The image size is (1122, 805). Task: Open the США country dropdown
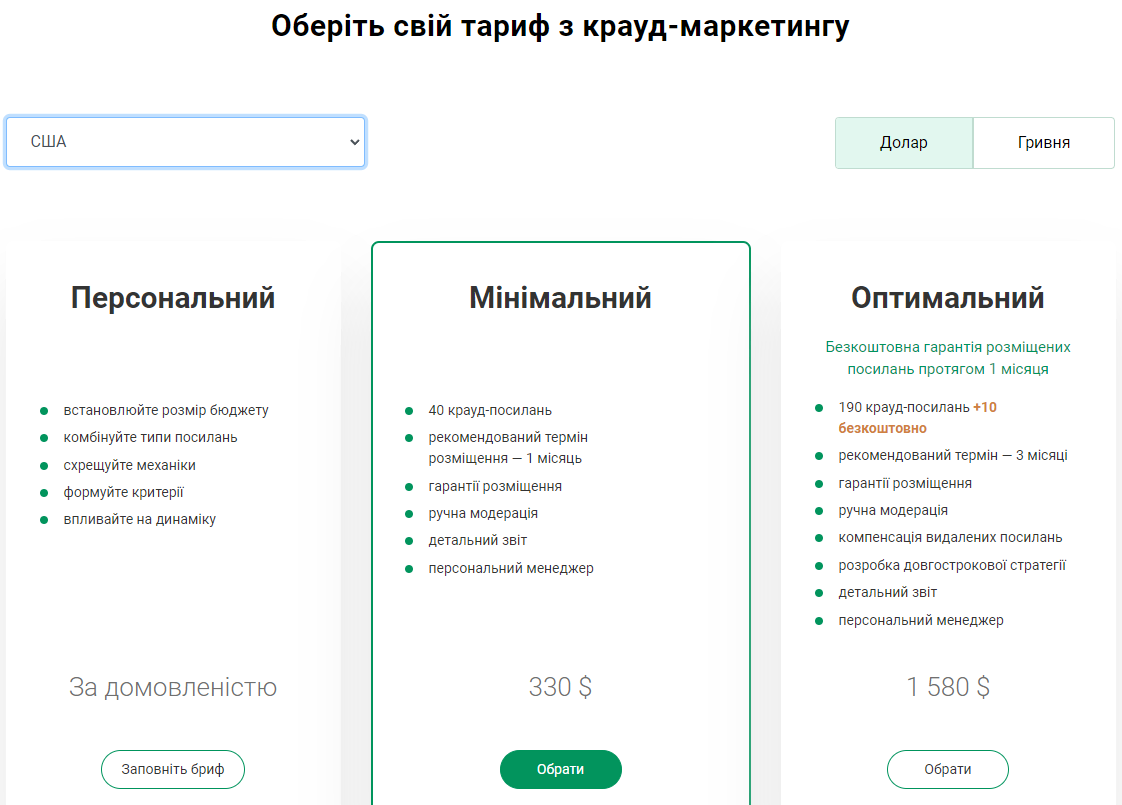pyautogui.click(x=185, y=142)
